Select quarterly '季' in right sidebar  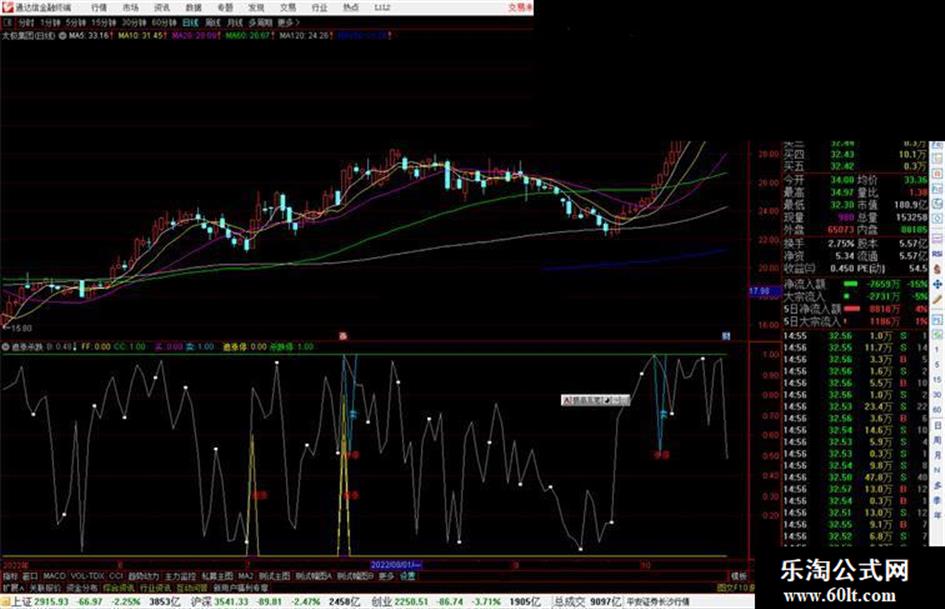937,500
